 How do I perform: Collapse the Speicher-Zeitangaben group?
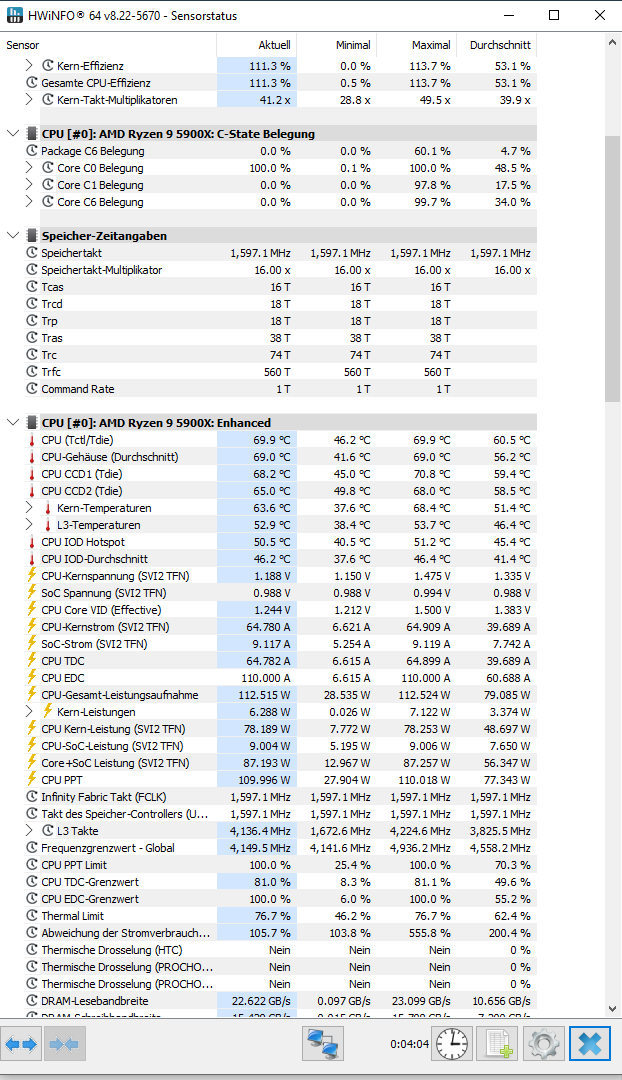click(12, 236)
